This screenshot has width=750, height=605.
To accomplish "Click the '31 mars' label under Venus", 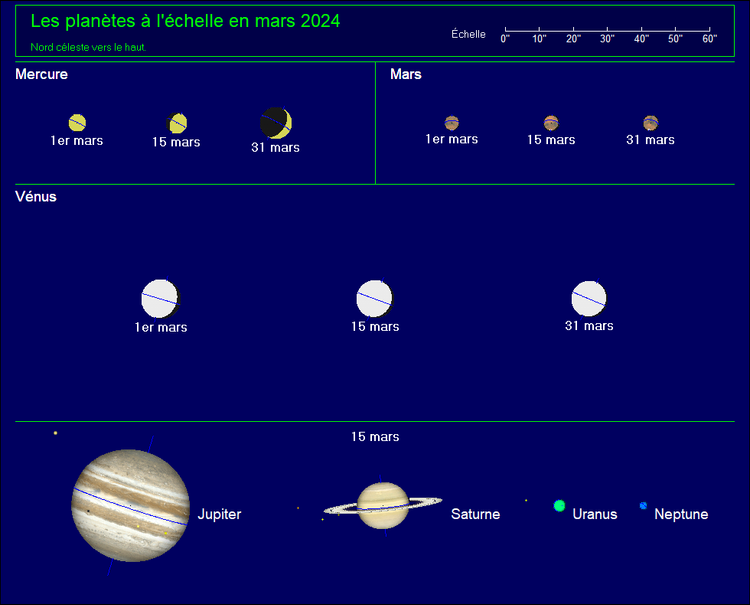I will click(x=589, y=326).
